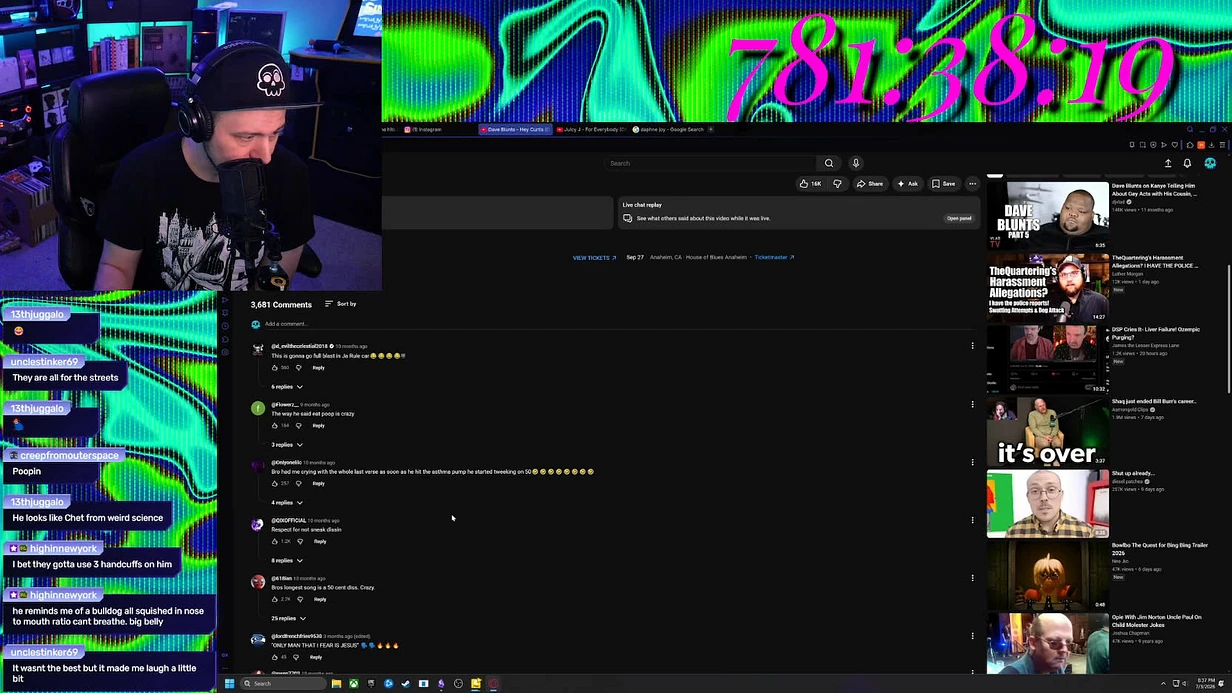The image size is (1232, 693).
Task: Open 'Shut up already...' video title
Action: 1133,473
